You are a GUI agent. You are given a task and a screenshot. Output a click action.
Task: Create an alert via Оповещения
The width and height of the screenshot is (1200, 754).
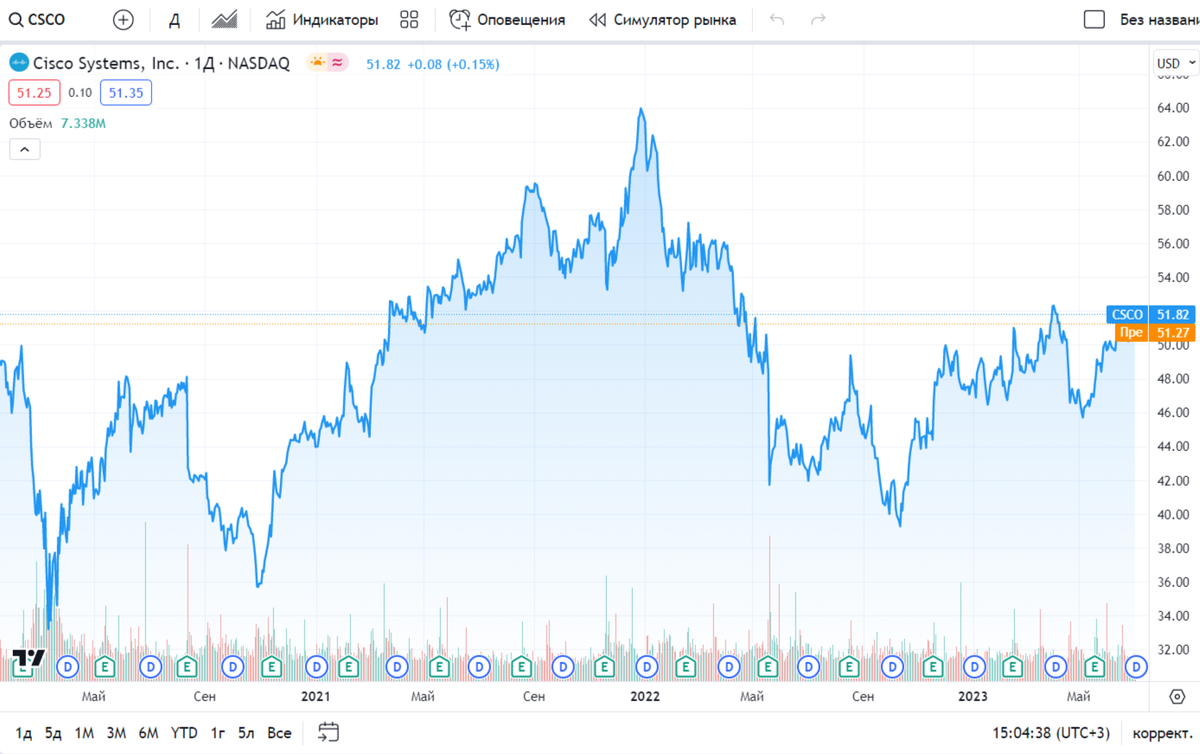[x=507, y=20]
